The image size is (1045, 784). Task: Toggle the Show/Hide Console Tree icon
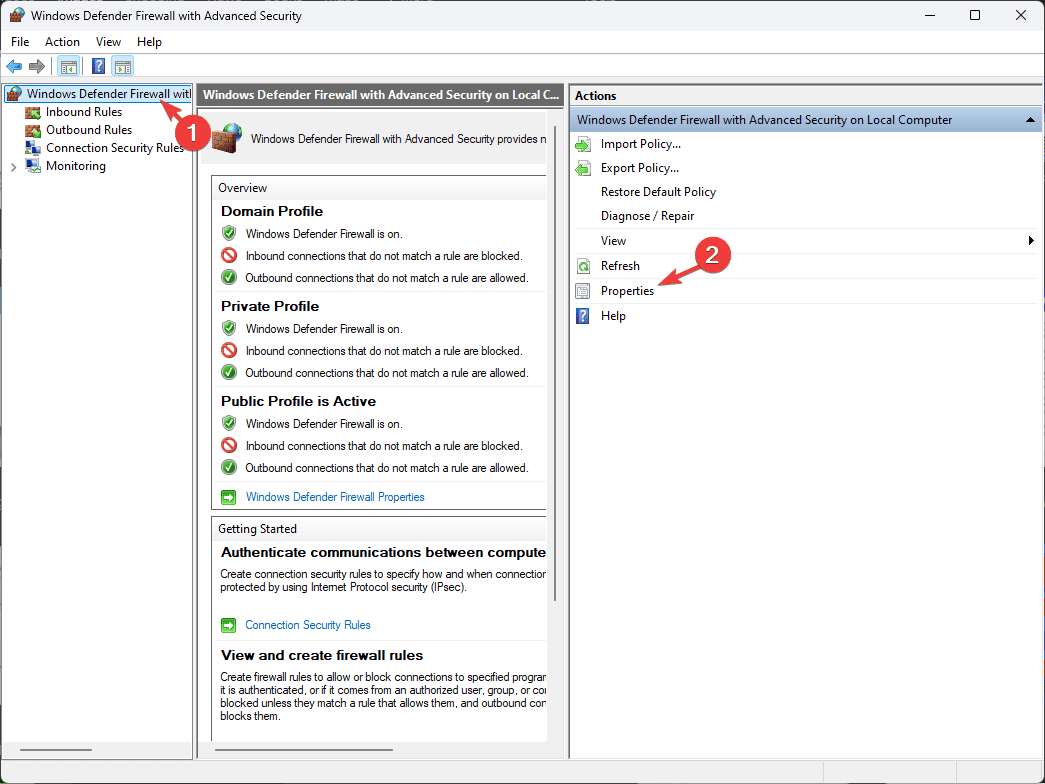coord(69,66)
